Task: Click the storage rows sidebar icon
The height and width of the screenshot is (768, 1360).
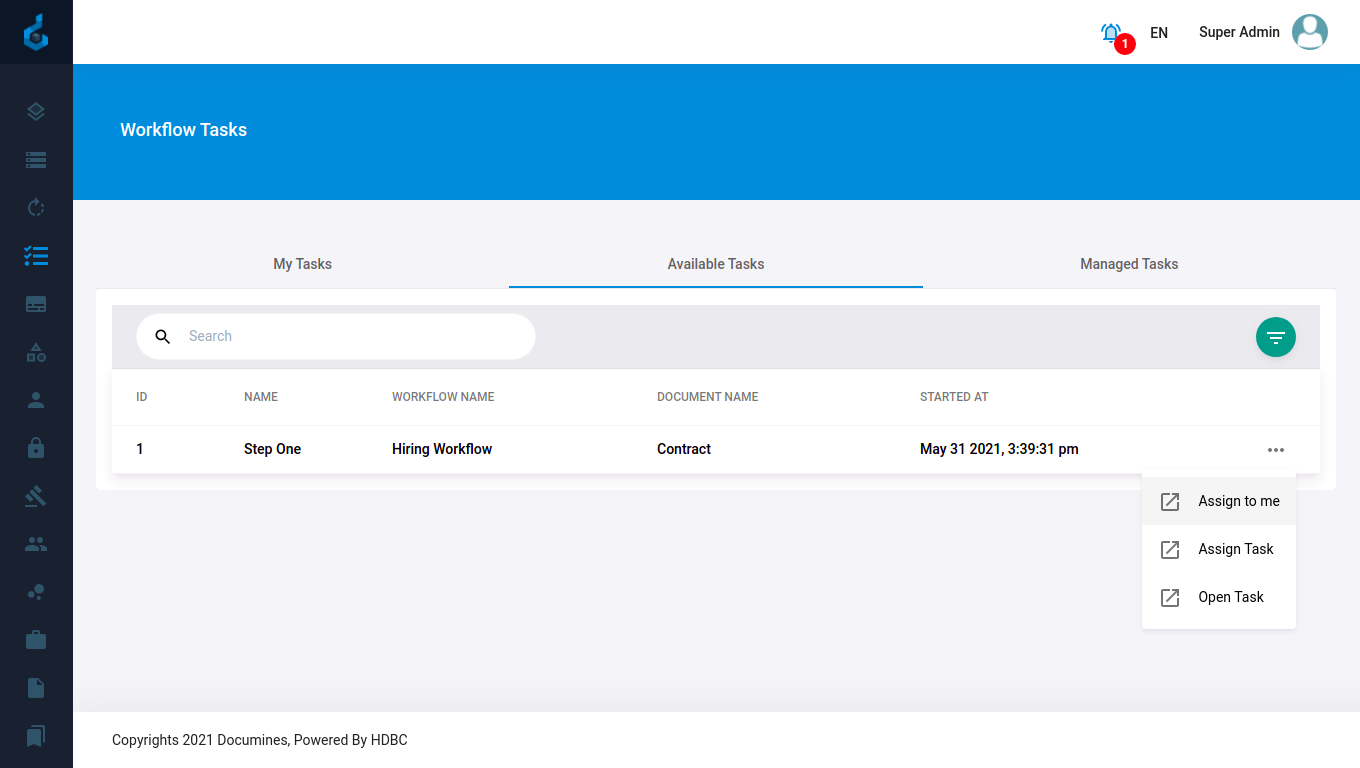Action: (x=36, y=160)
